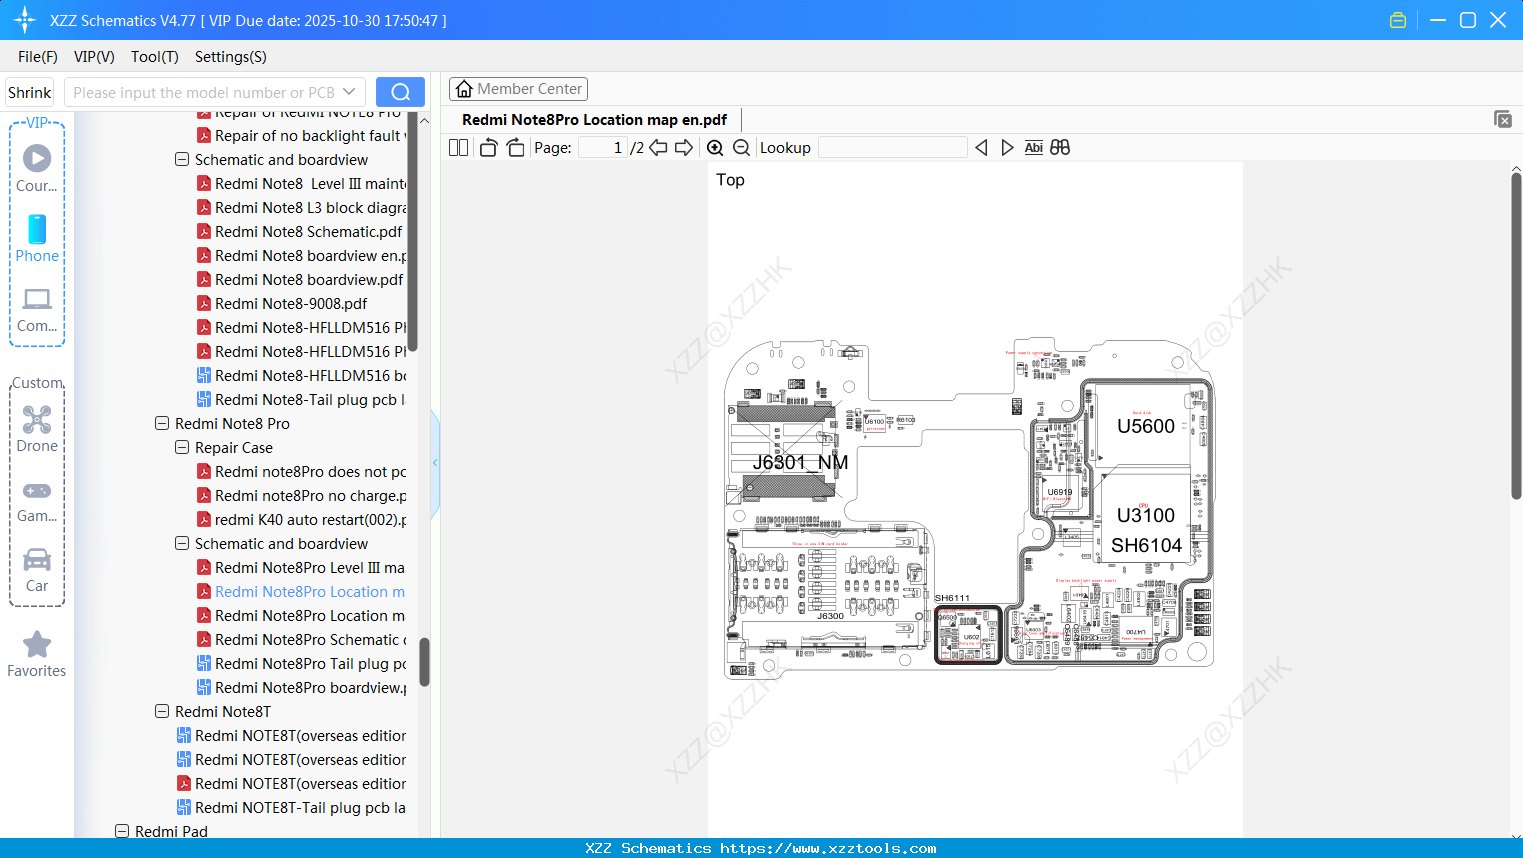Viewport: 1523px width, 858px height.
Task: Collapse the Repair Case folder
Action: coord(182,448)
